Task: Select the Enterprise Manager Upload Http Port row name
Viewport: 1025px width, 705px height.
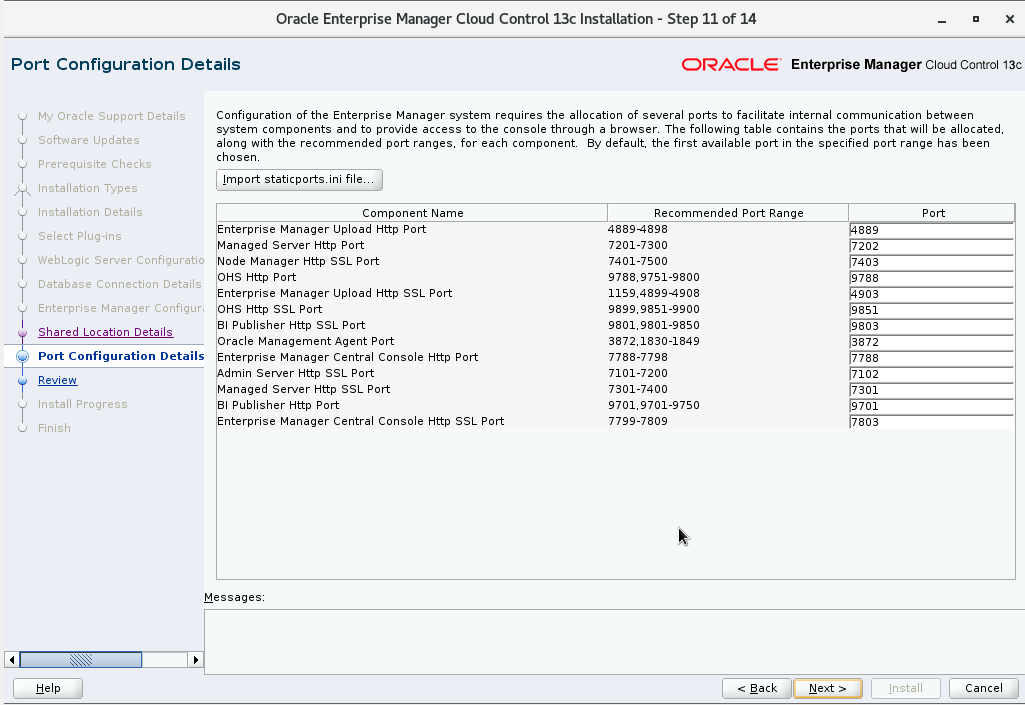Action: pyautogui.click(x=322, y=230)
